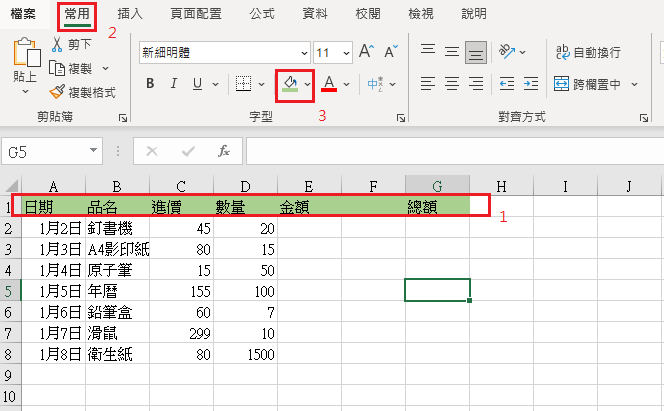This screenshot has height=411, width=664.
Task: Click the text Orientation icon
Action: 507,51
